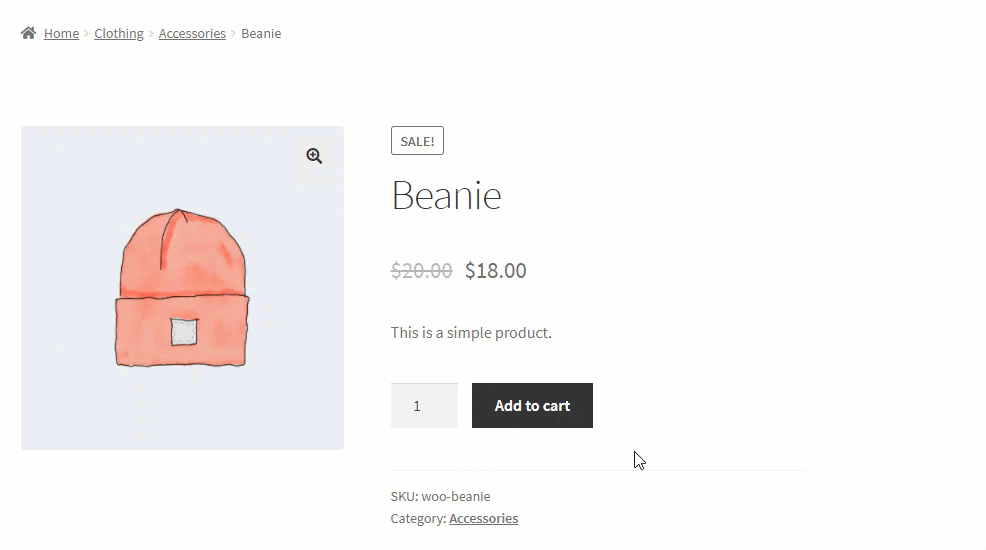The height and width of the screenshot is (550, 986).
Task: Click the $18.00 sale price
Action: pos(496,270)
